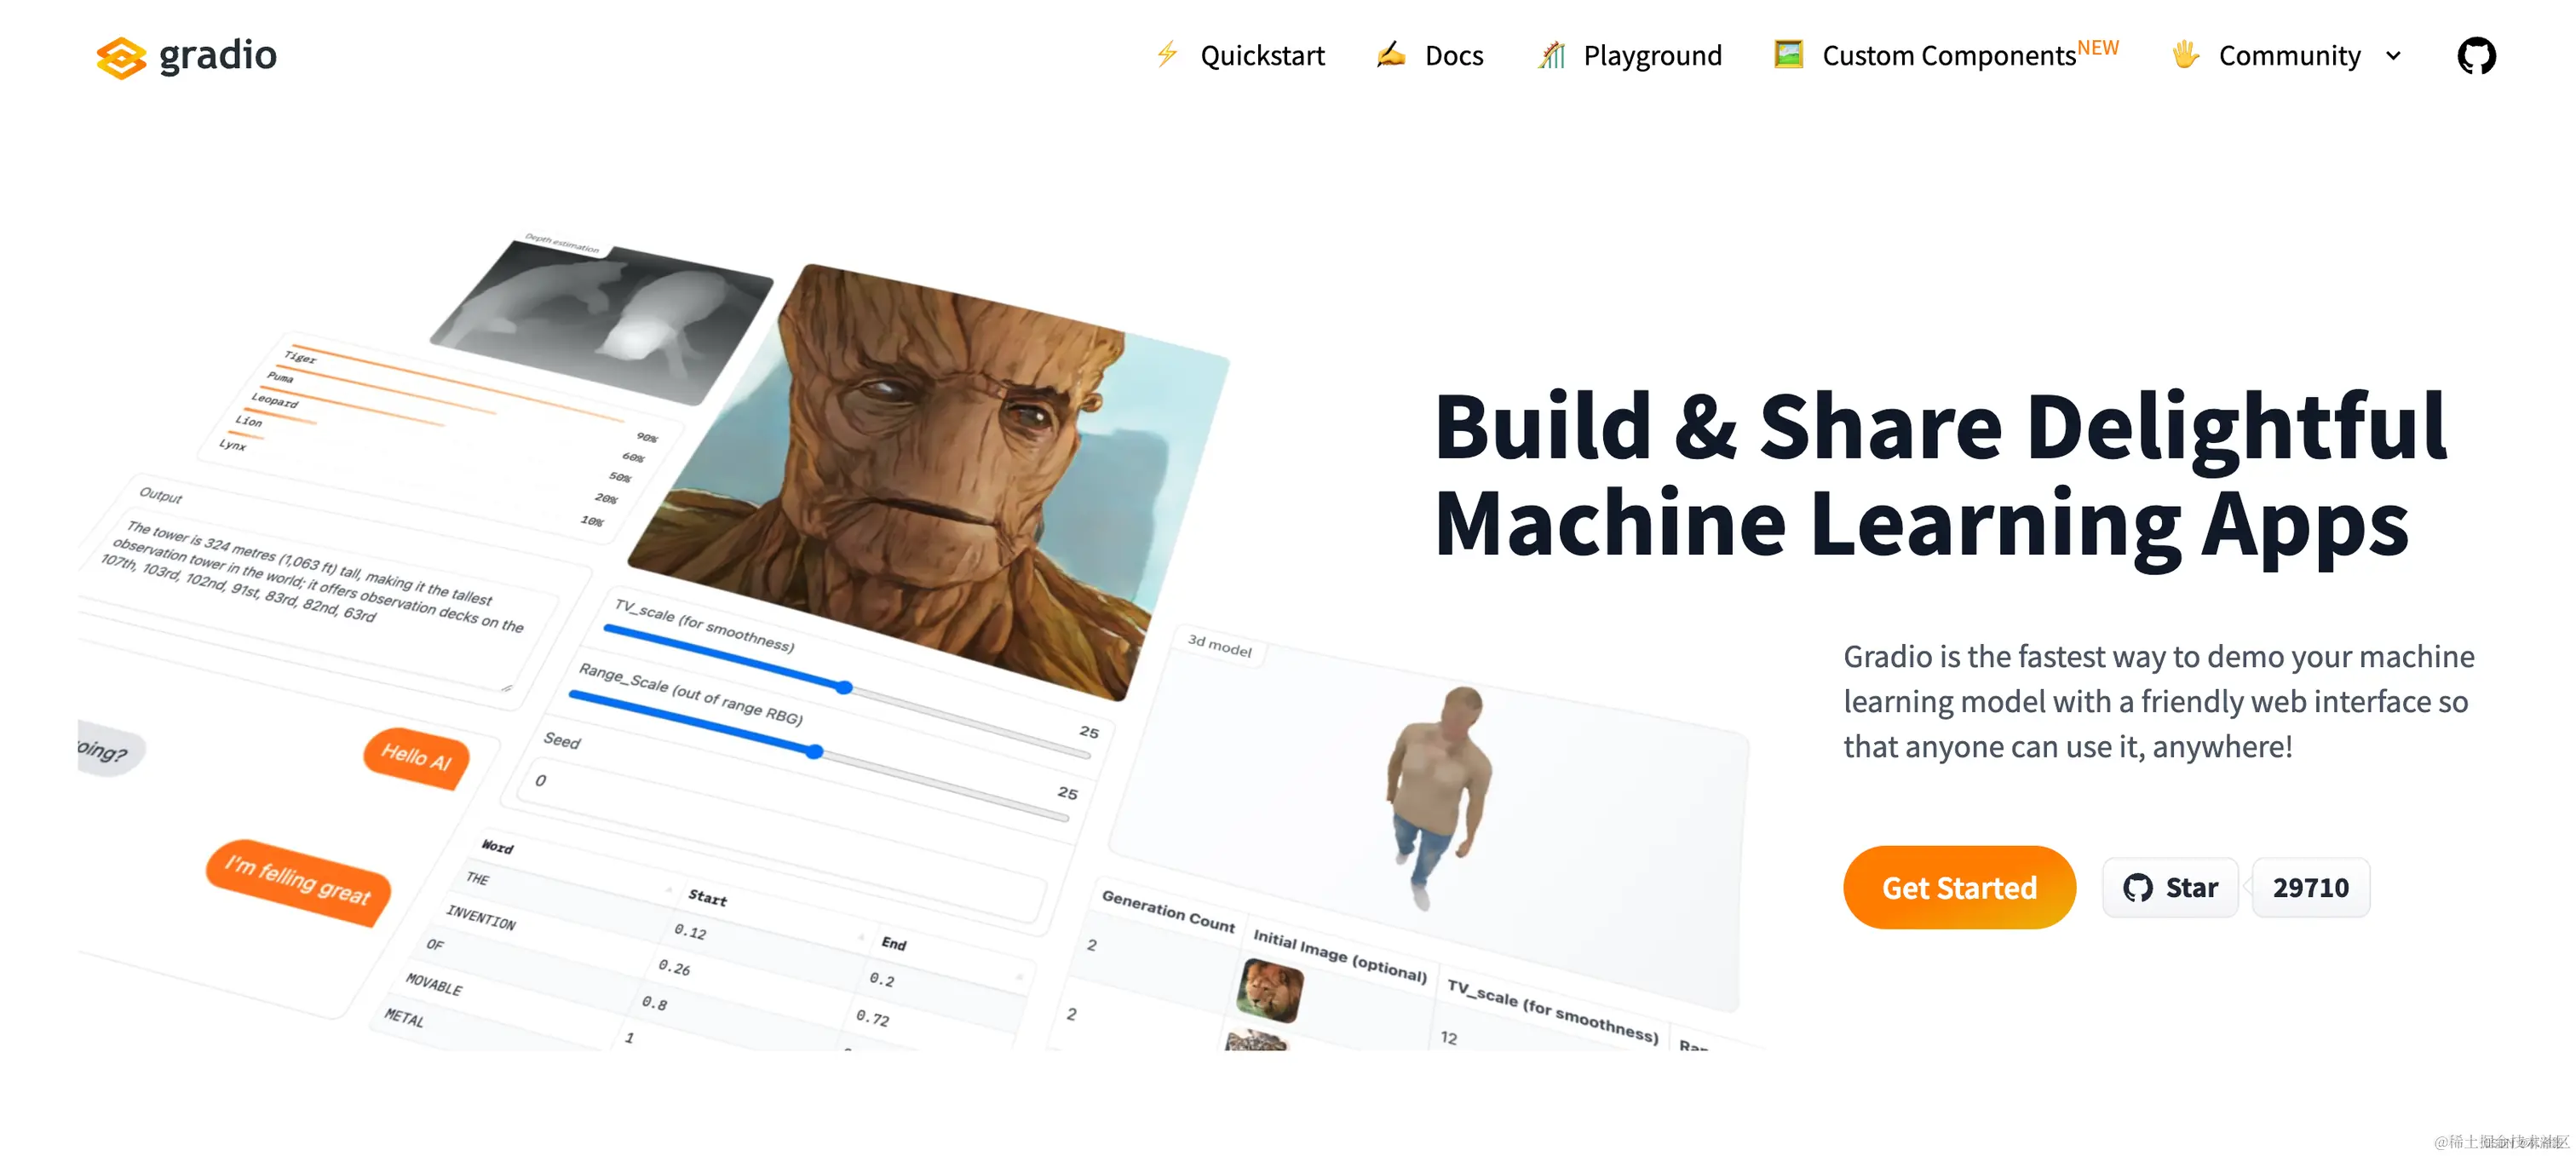Image resolution: width=2576 pixels, height=1156 pixels.
Task: Click the lion thumbnail under Initial Image
Action: tap(1269, 989)
